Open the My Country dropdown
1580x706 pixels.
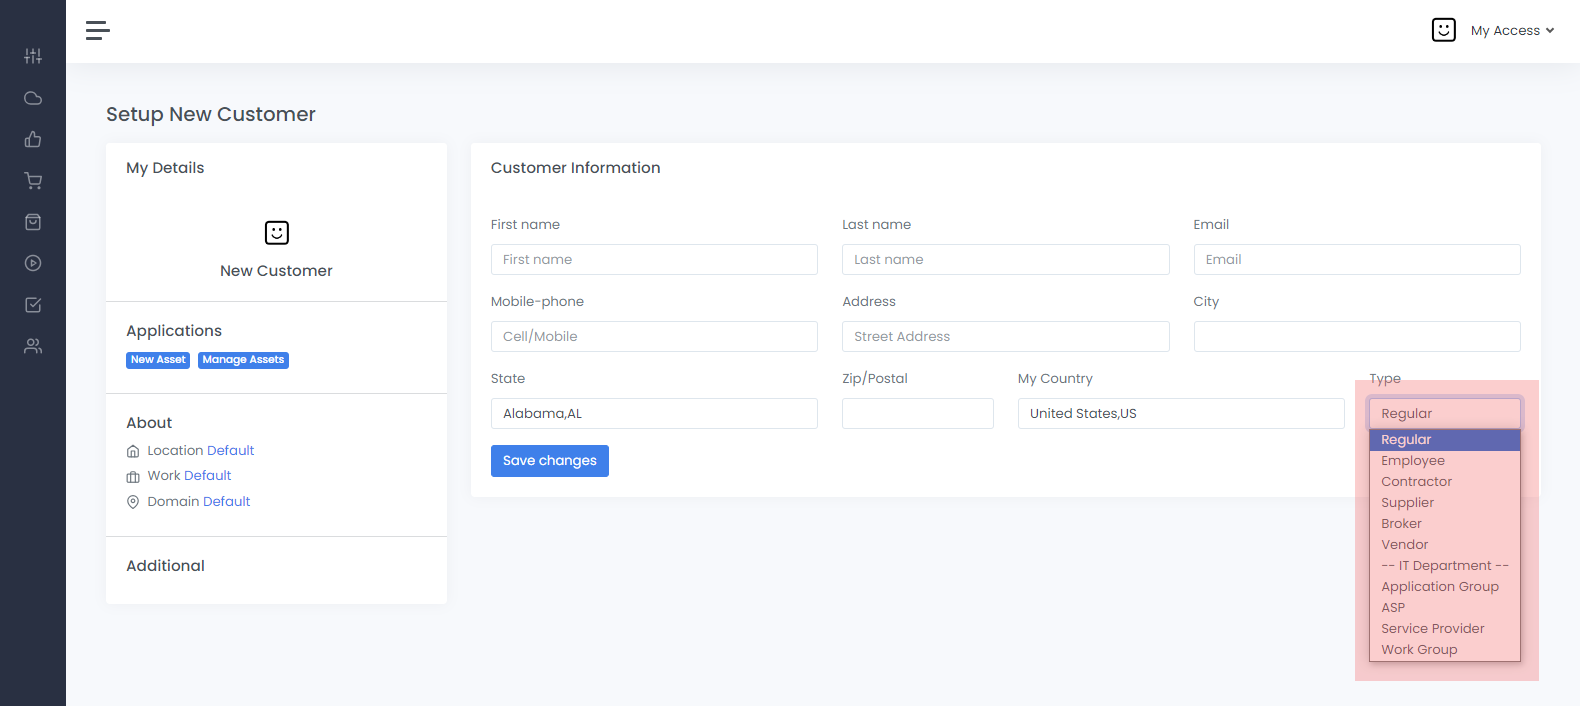point(1180,414)
